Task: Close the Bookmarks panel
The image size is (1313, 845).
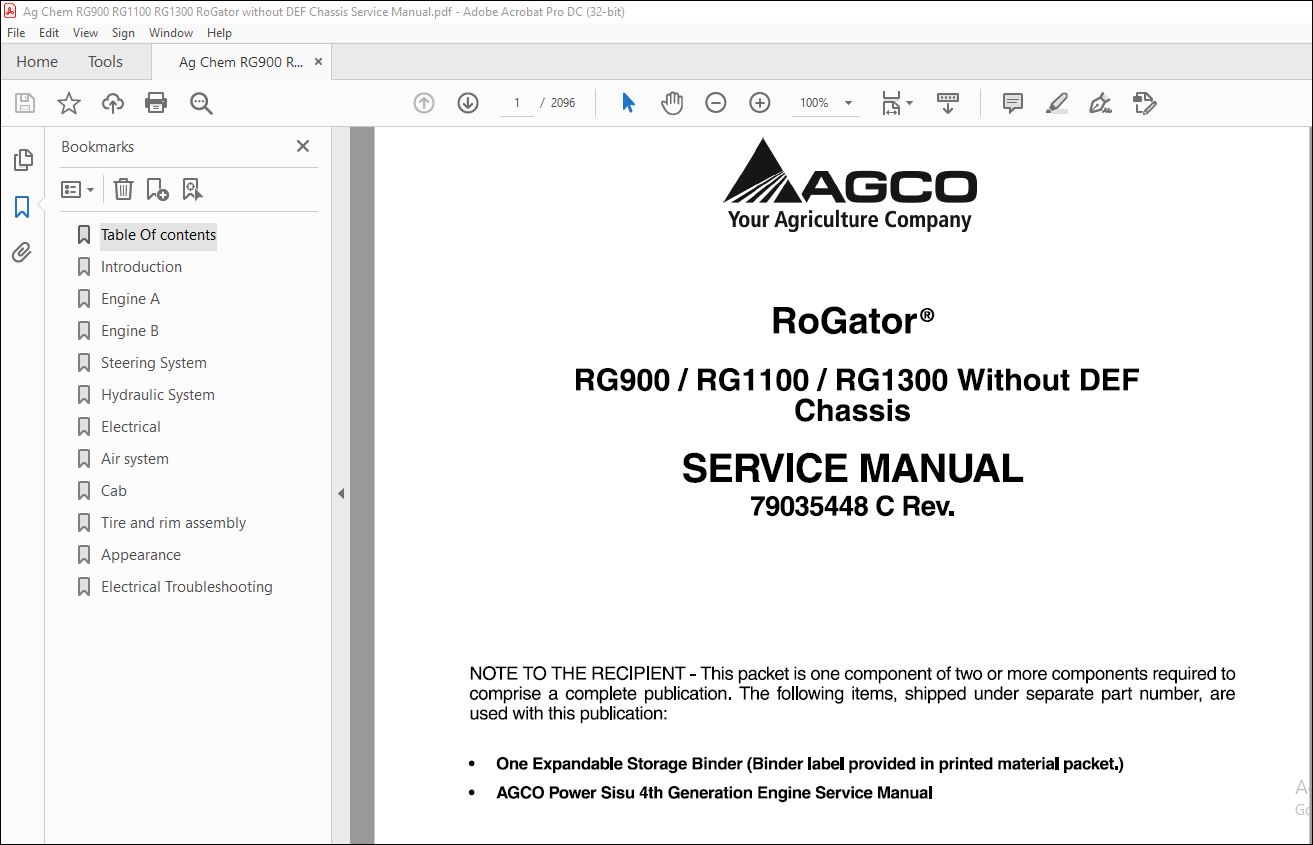Action: tap(303, 146)
